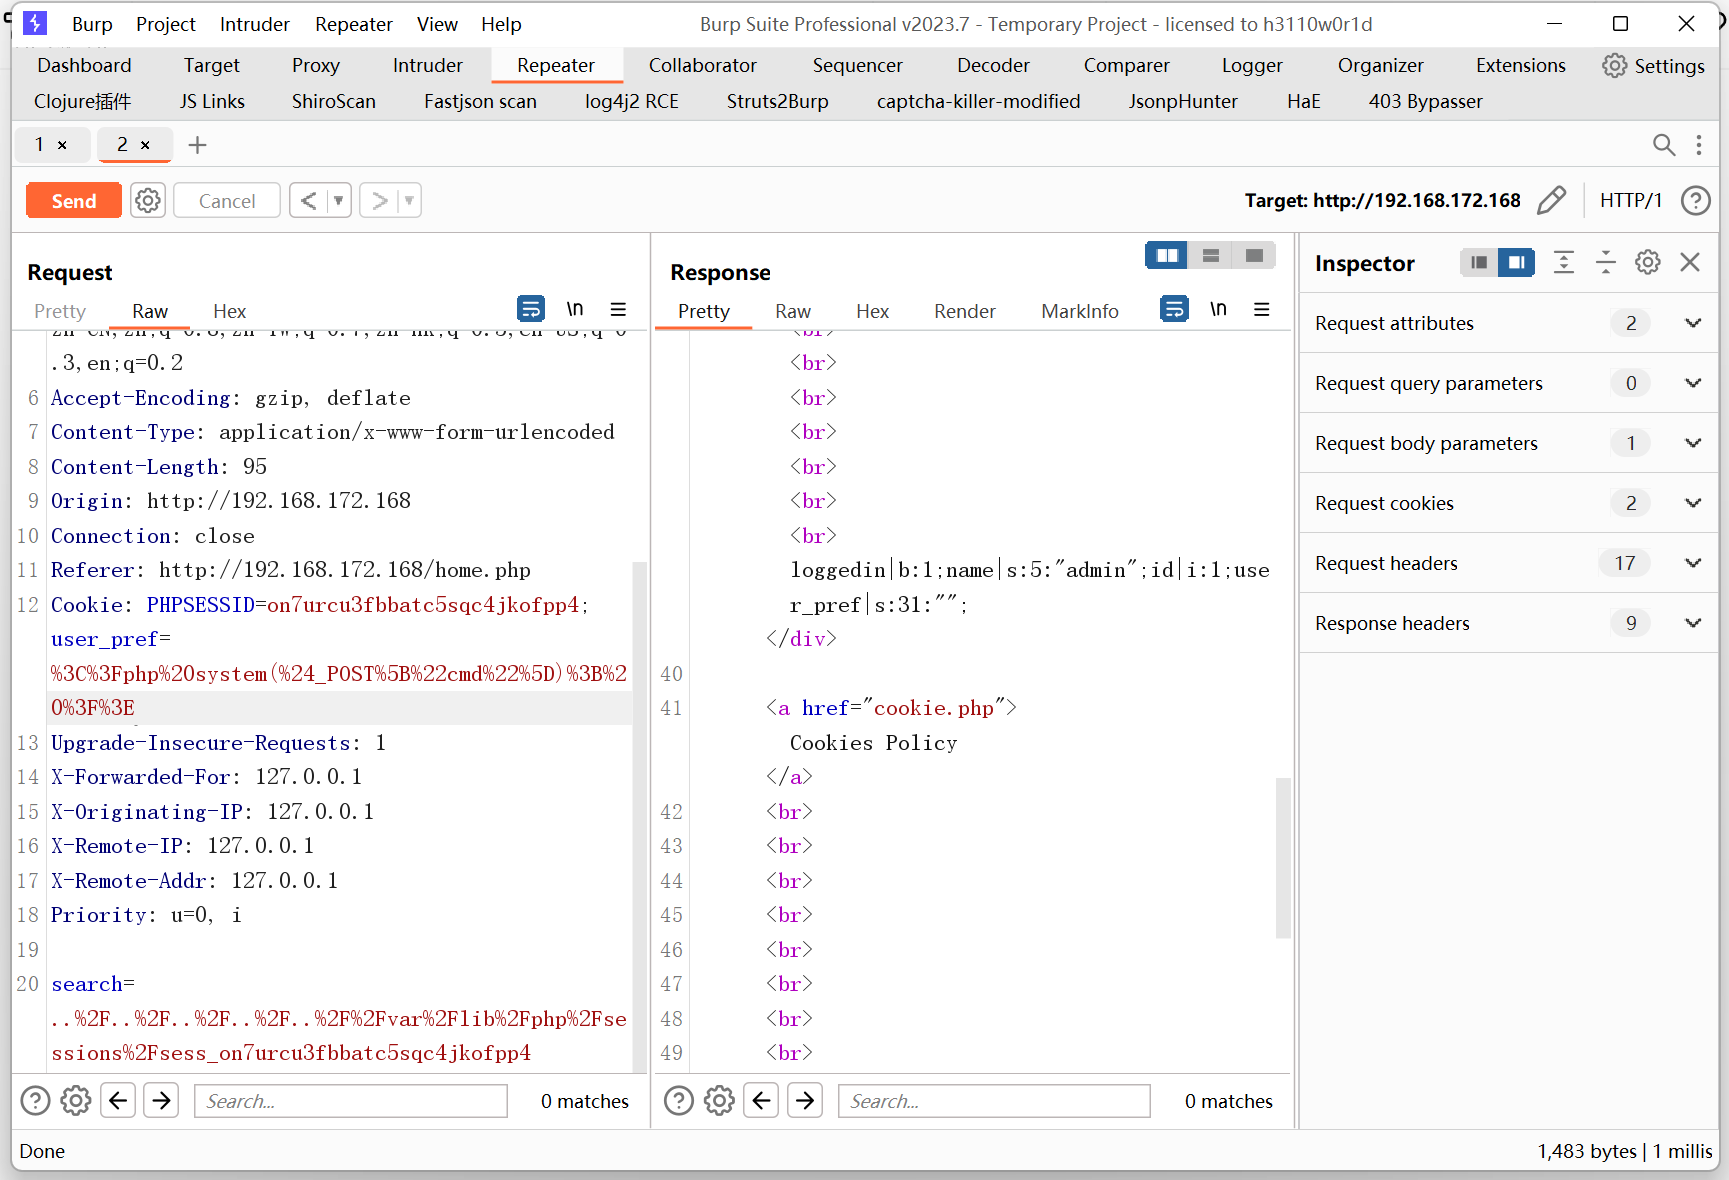Open the Response Render tab
This screenshot has height=1180, width=1729.
pyautogui.click(x=964, y=311)
